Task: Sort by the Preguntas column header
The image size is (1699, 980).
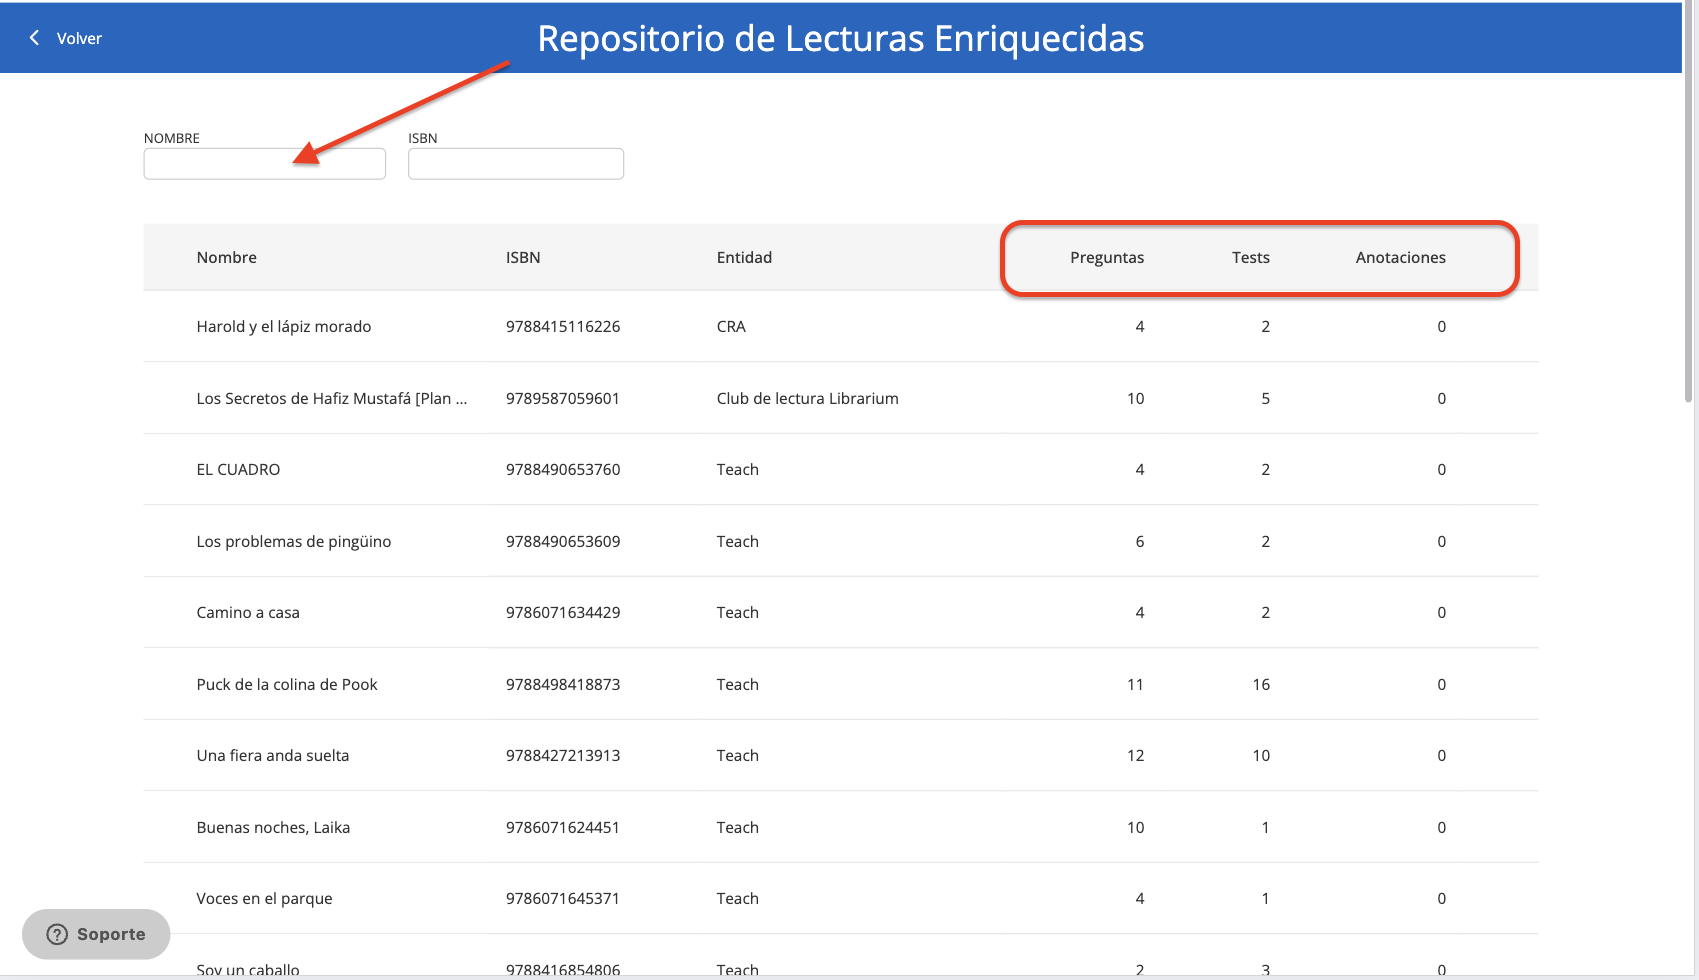Action: (1107, 257)
